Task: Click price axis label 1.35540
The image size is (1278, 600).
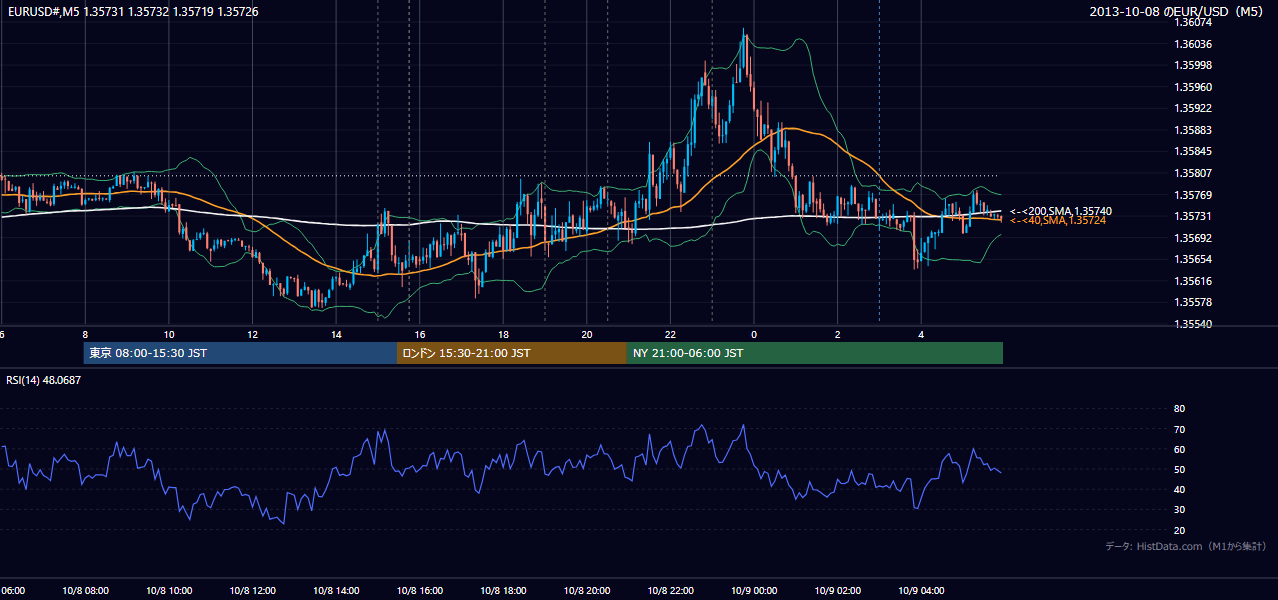Action: pyautogui.click(x=1195, y=324)
